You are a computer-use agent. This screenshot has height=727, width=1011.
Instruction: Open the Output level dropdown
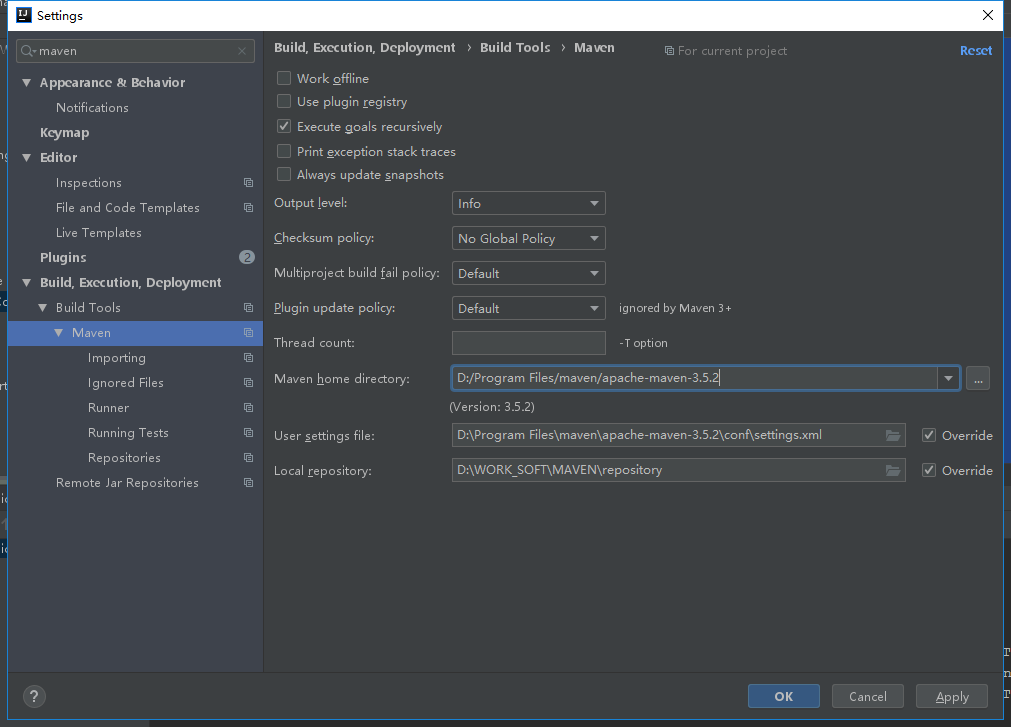point(529,204)
